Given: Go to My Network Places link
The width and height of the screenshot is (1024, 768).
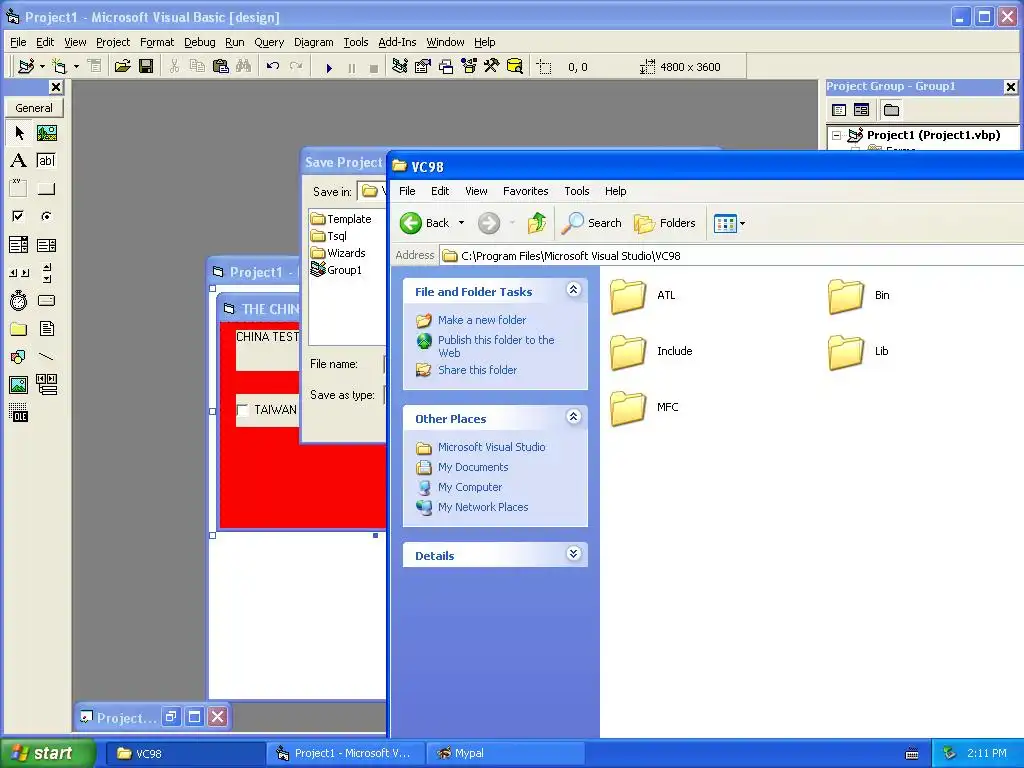Looking at the screenshot, I should [483, 507].
